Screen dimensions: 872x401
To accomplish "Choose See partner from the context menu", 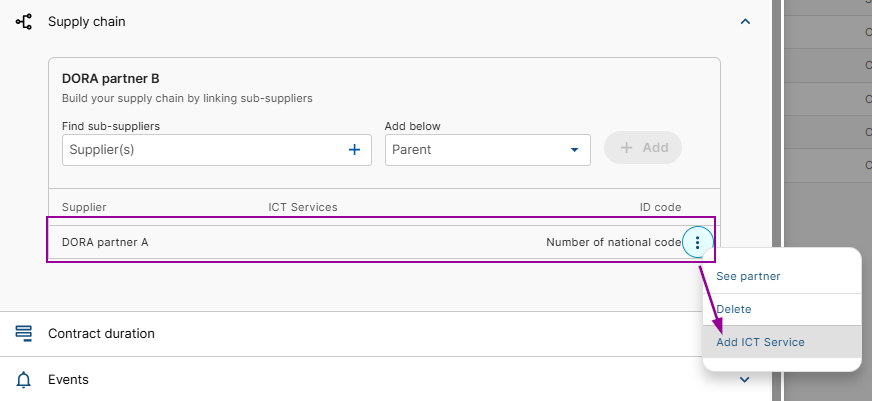I will tap(748, 276).
